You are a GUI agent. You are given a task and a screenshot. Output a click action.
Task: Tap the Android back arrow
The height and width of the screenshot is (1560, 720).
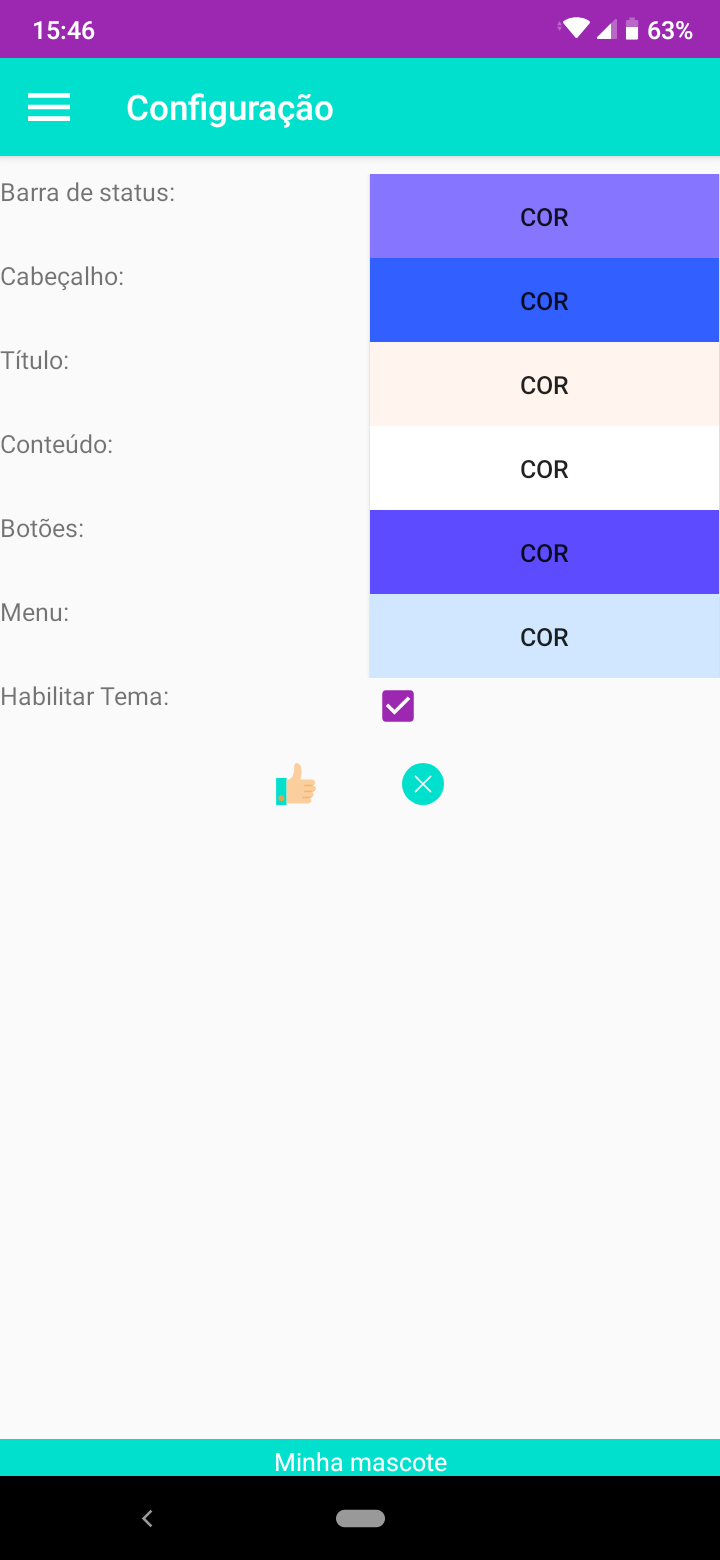pyautogui.click(x=147, y=1518)
